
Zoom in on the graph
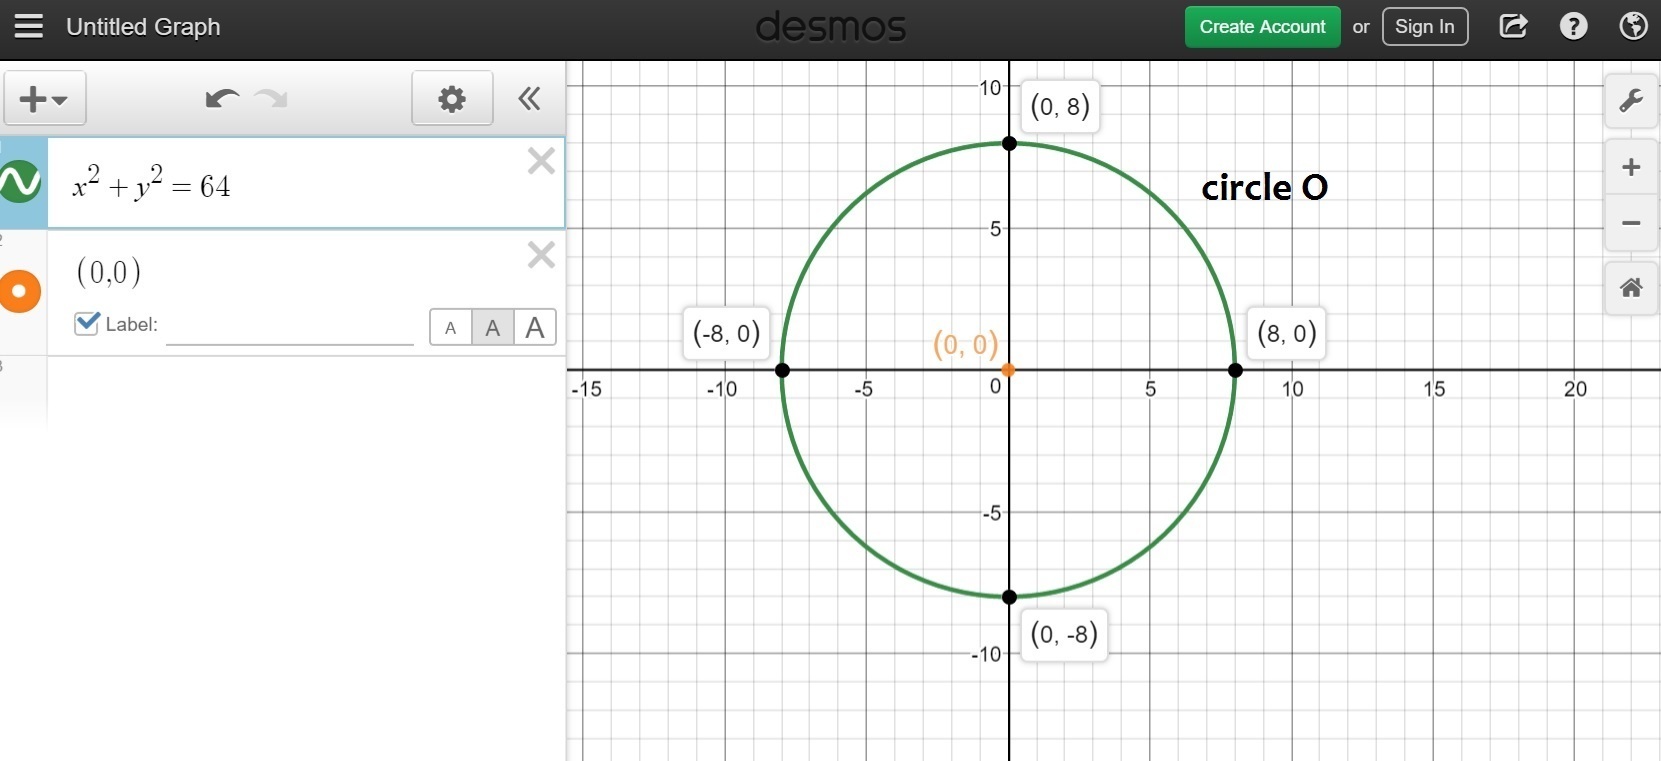click(x=1631, y=167)
